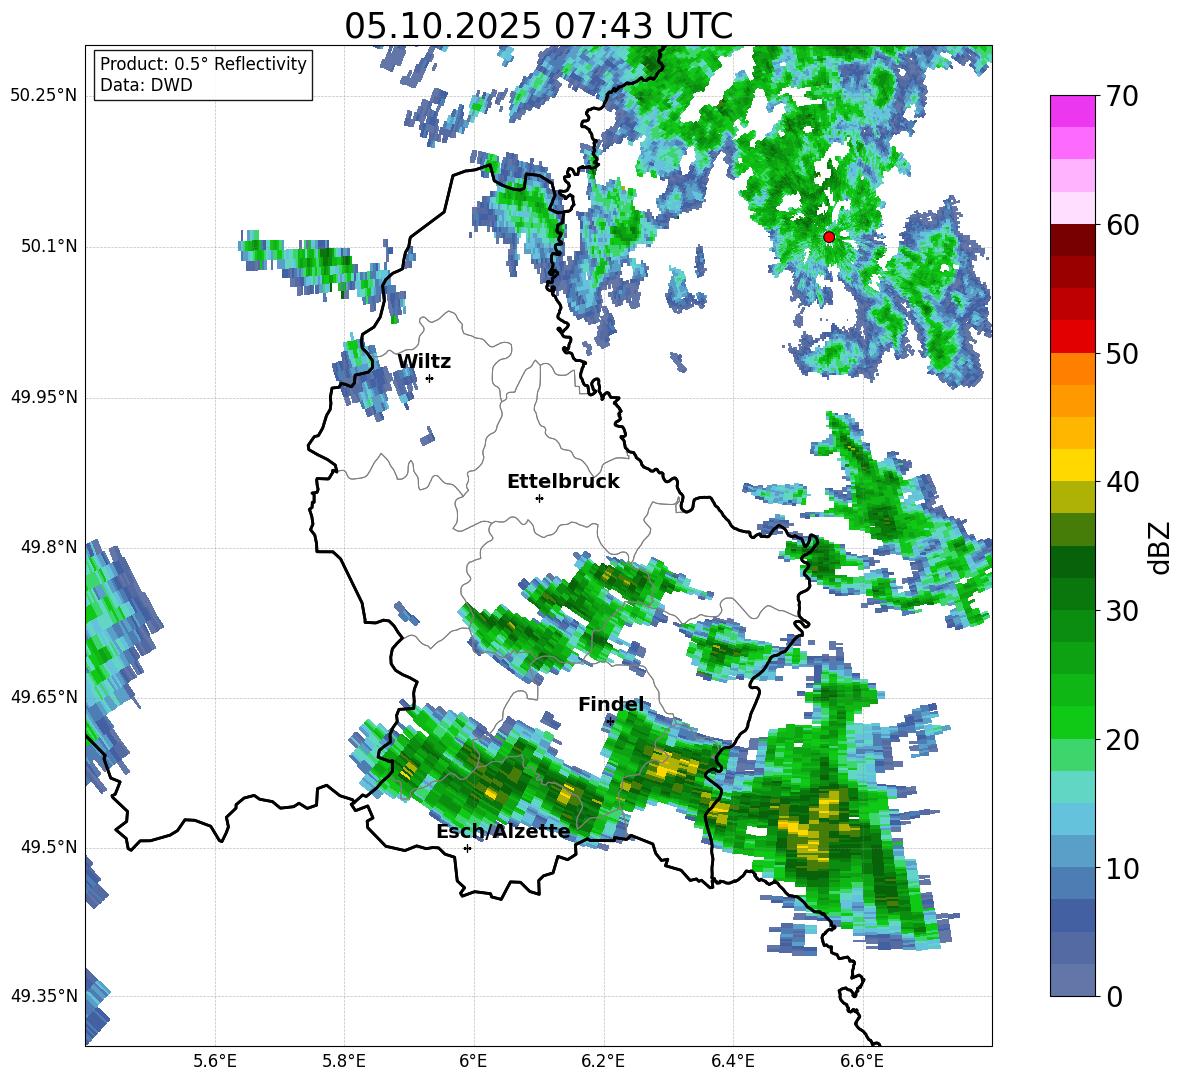The height and width of the screenshot is (1081, 1184).
Task: Click the 40 tick on the colorbar
Action: click(1122, 482)
